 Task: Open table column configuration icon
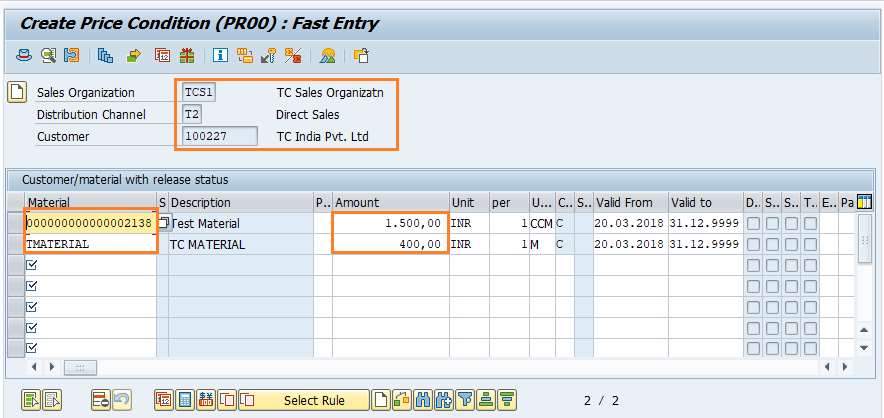click(864, 202)
